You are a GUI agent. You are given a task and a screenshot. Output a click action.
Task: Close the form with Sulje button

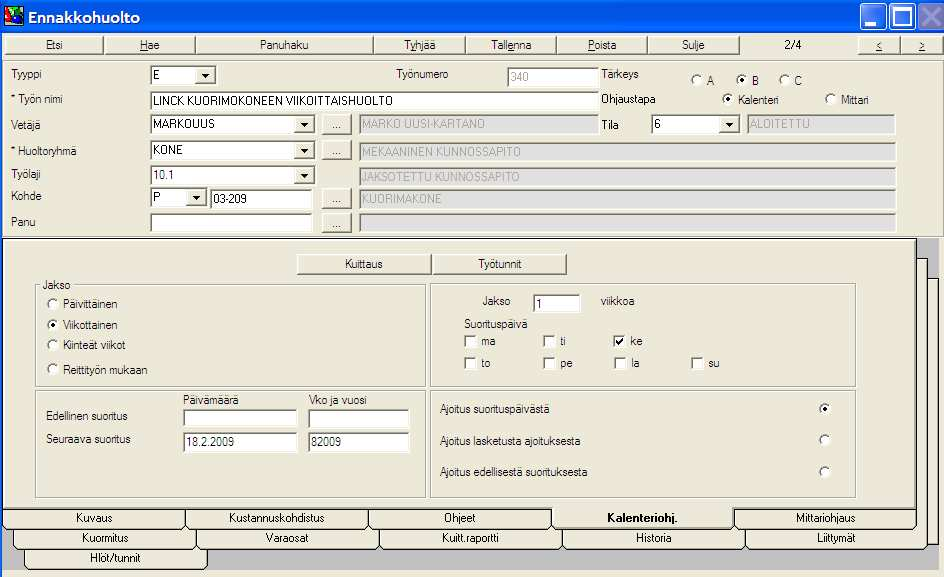[693, 45]
